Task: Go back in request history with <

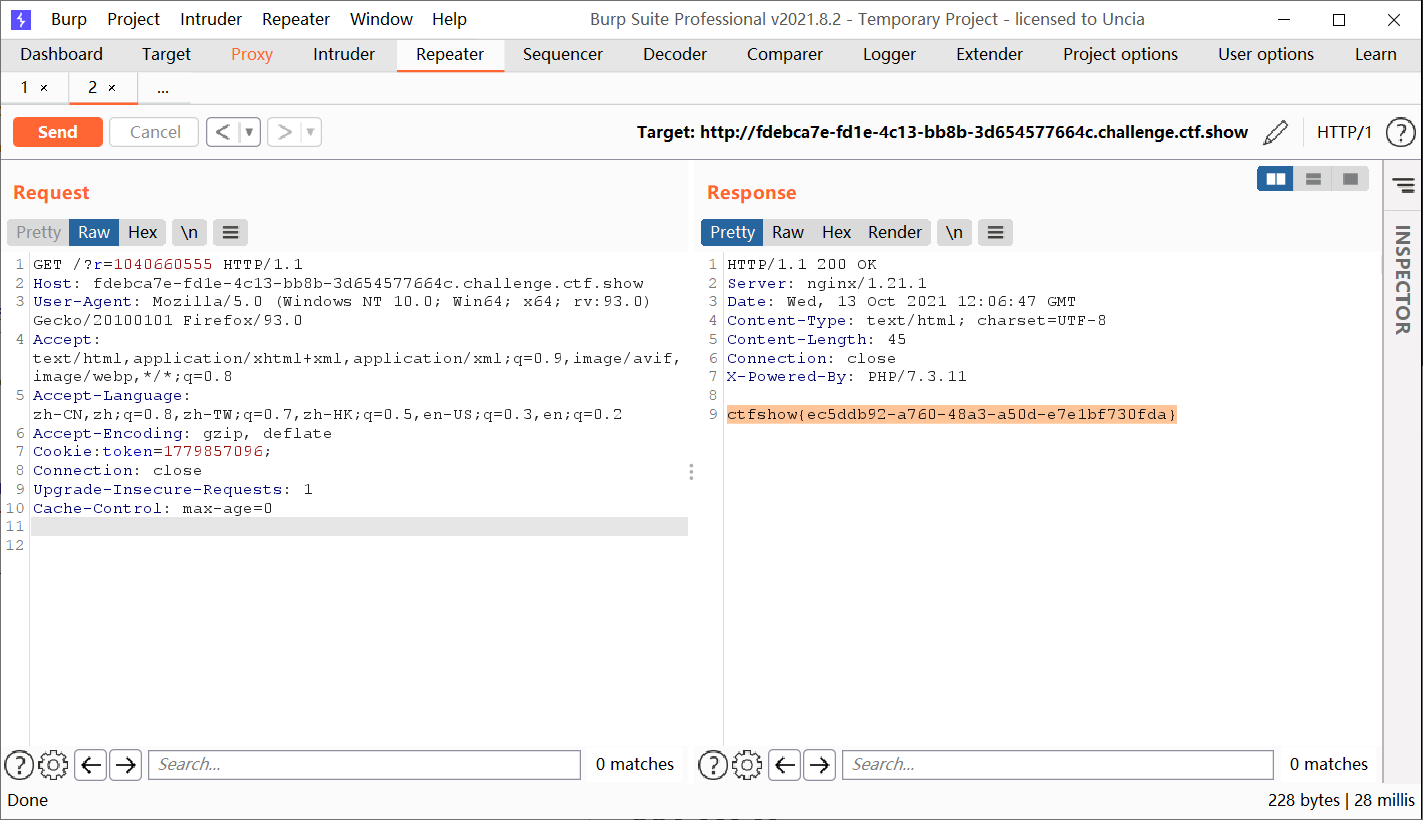Action: point(223,132)
